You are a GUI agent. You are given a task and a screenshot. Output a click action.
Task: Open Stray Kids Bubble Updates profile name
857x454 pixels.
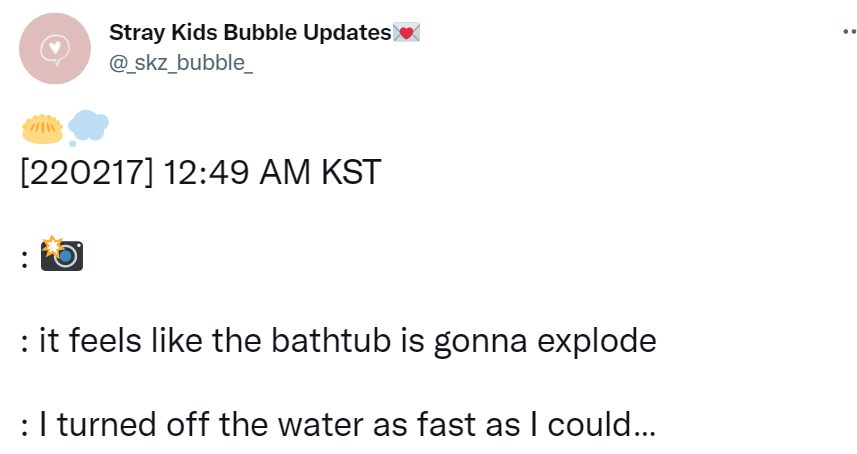[x=250, y=33]
